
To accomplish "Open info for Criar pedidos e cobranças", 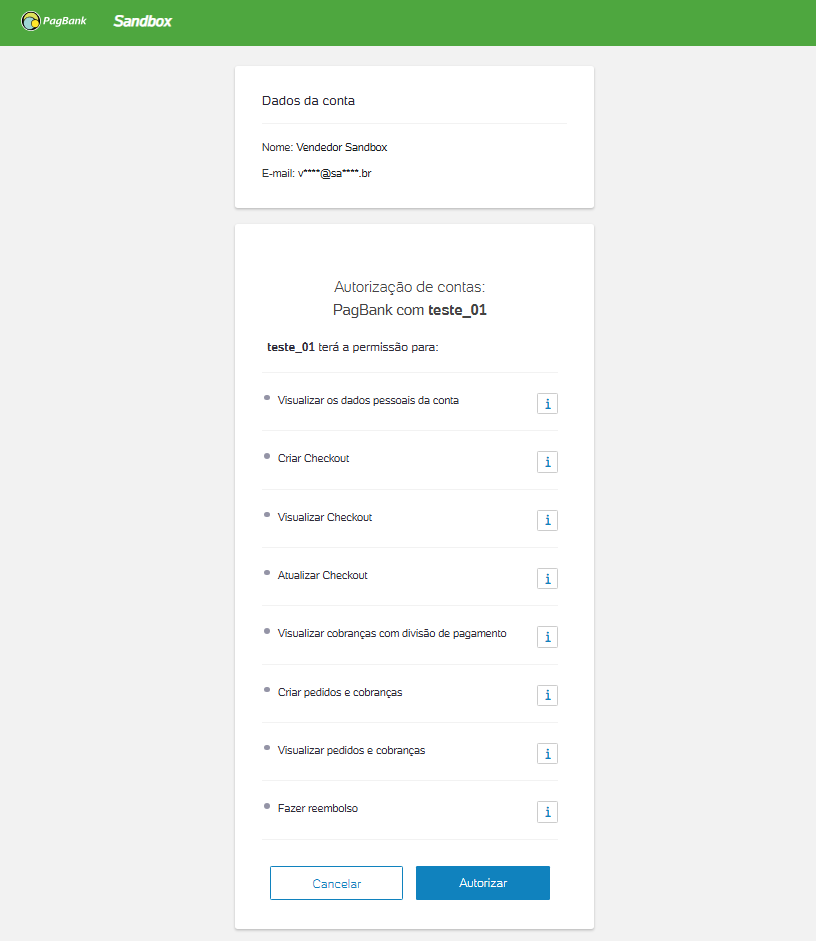I will (547, 695).
